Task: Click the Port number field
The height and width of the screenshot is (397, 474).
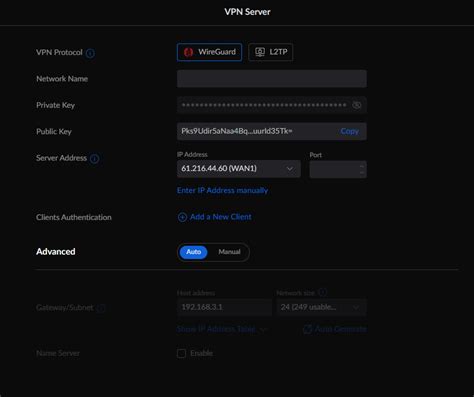Action: (x=338, y=169)
